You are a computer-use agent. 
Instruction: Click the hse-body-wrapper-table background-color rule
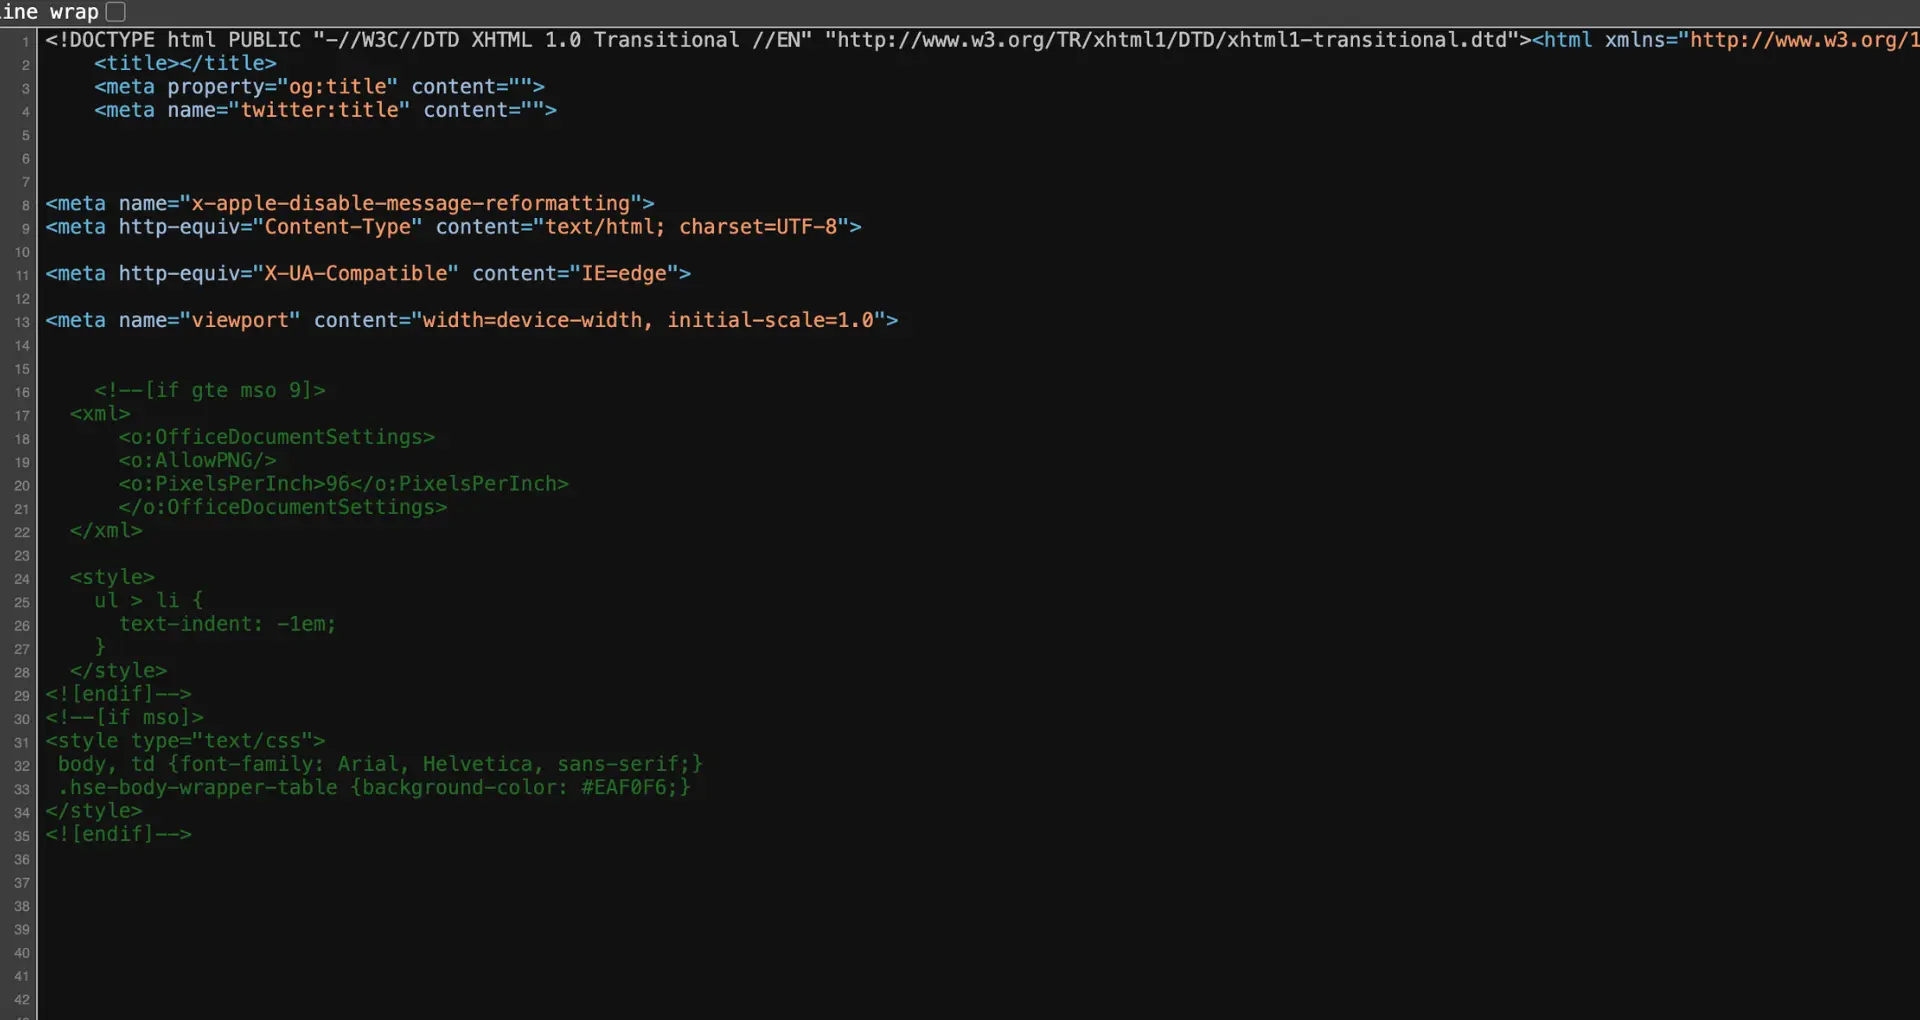click(x=374, y=788)
